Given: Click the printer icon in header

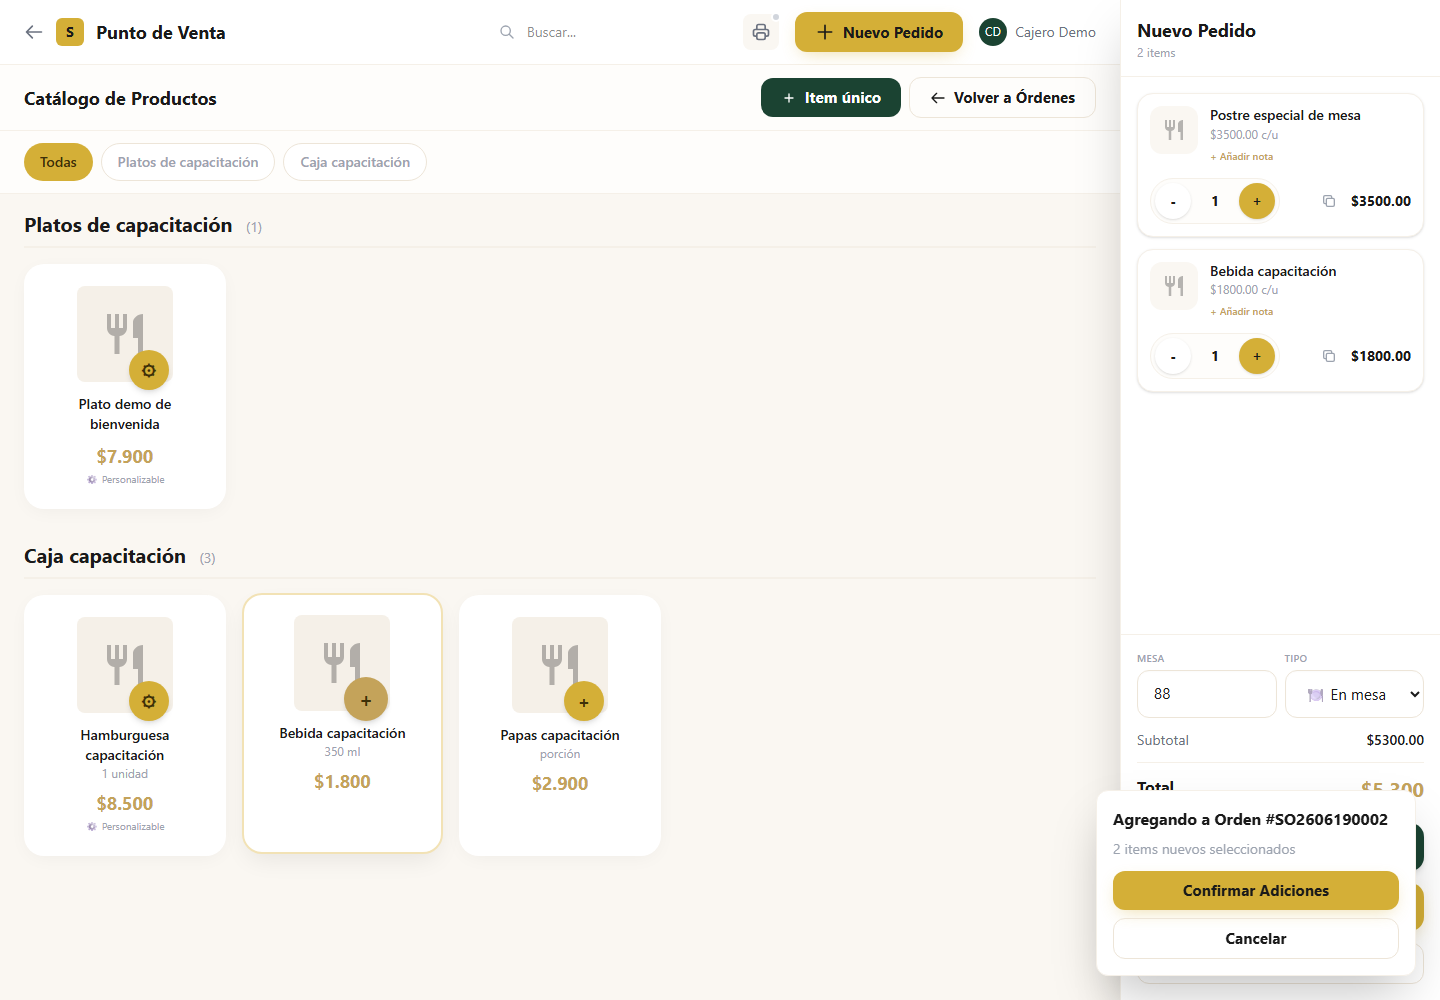Looking at the screenshot, I should tap(761, 32).
